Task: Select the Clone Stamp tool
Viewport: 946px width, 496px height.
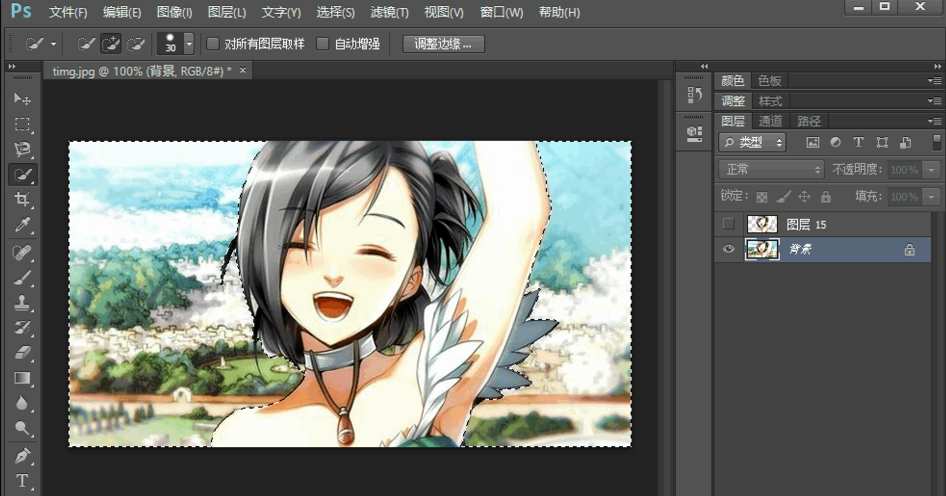Action: (x=22, y=303)
